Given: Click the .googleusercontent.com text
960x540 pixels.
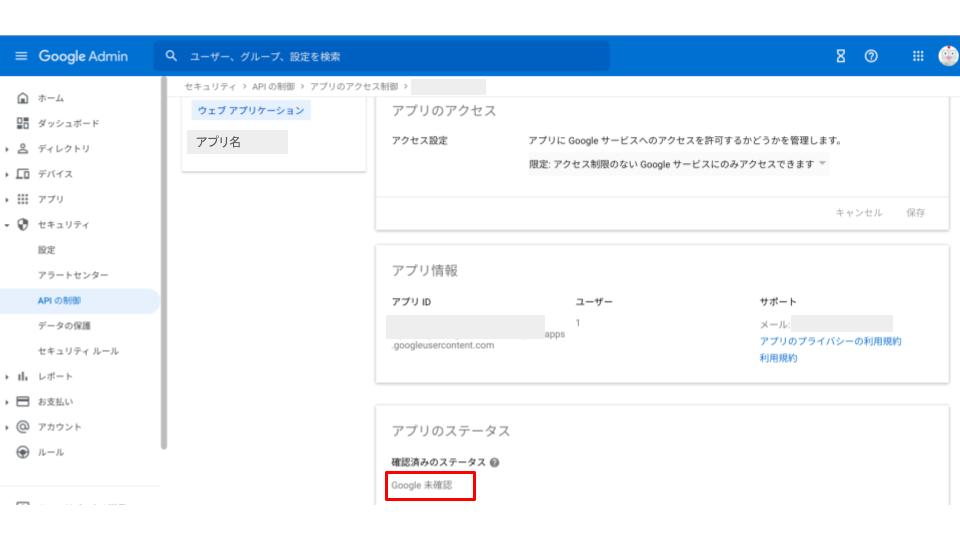Looking at the screenshot, I should tap(443, 345).
